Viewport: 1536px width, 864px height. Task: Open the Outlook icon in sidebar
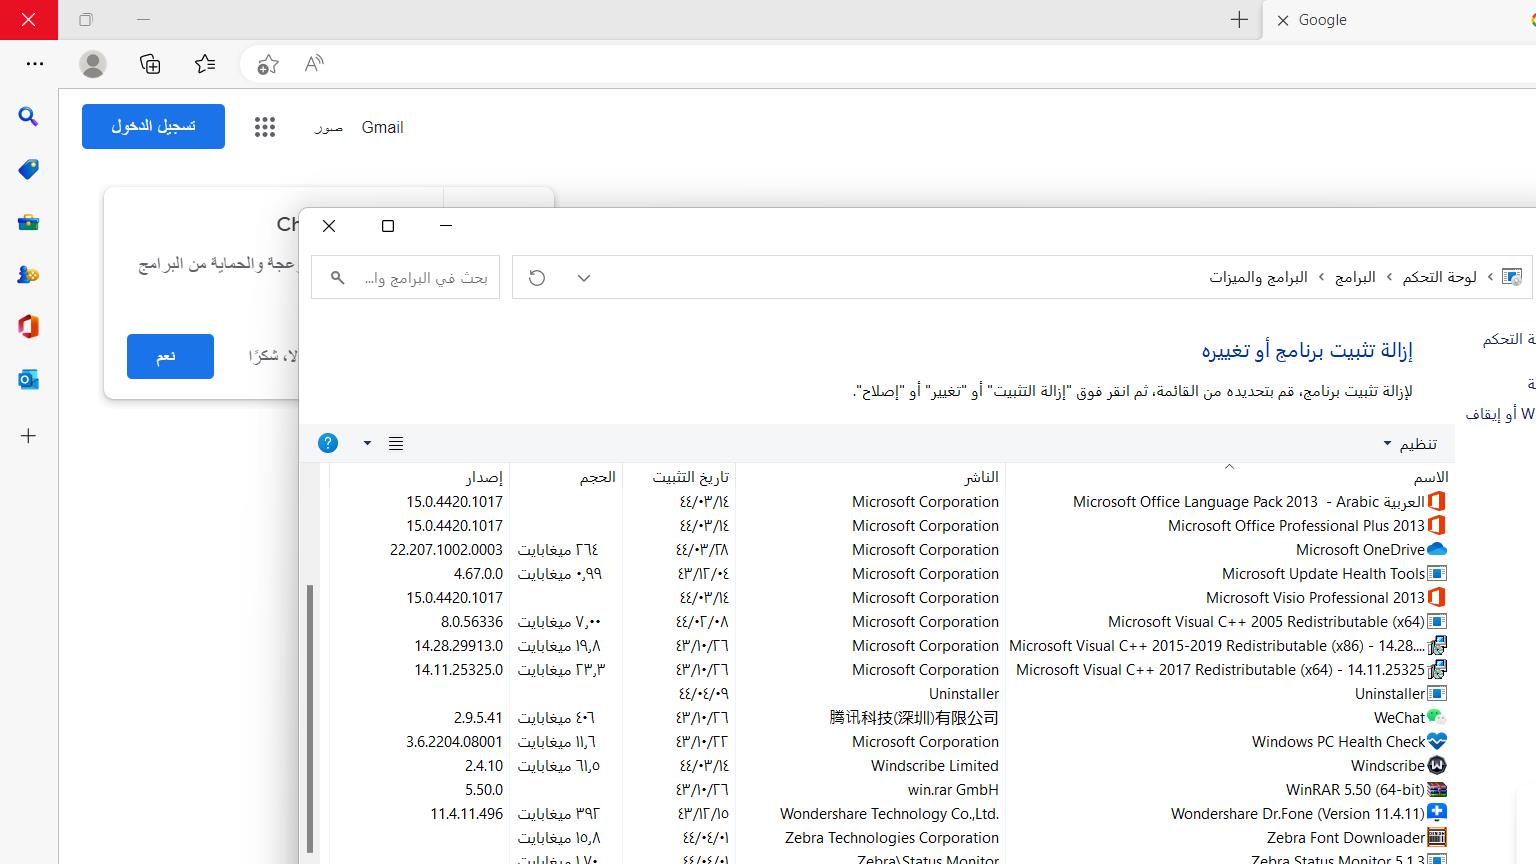click(28, 380)
